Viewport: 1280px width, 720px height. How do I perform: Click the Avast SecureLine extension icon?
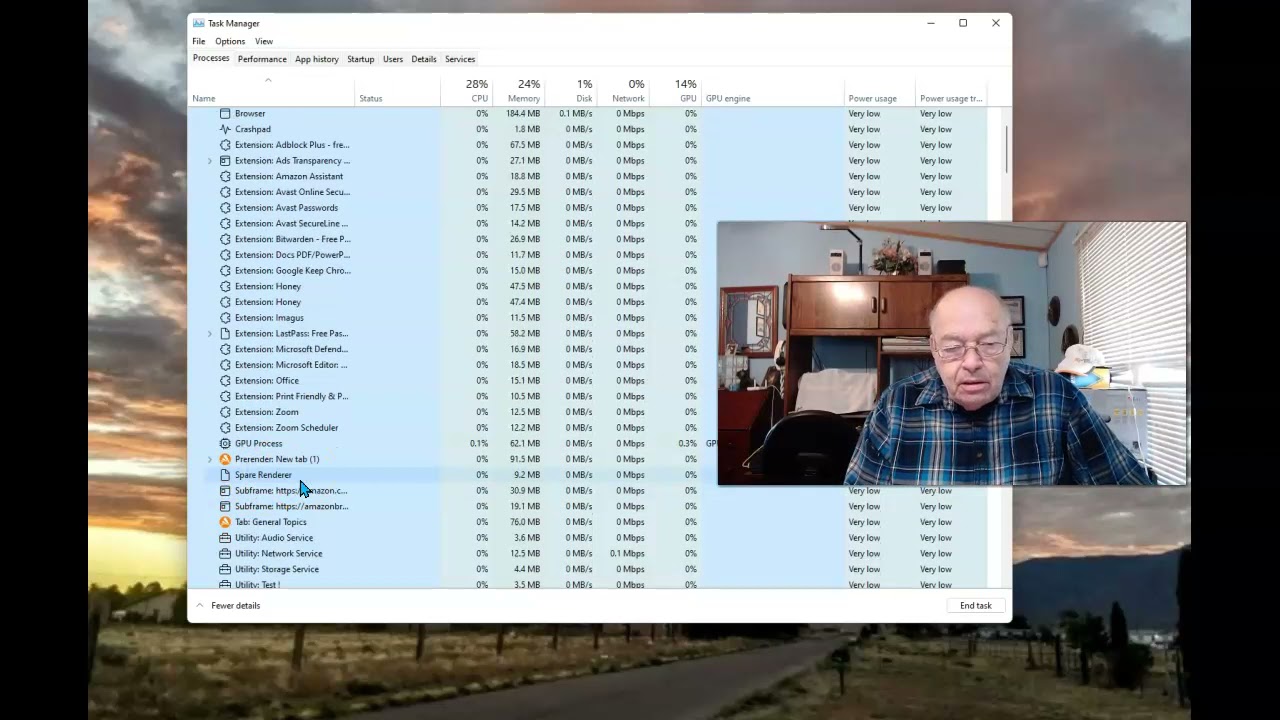pyautogui.click(x=225, y=223)
